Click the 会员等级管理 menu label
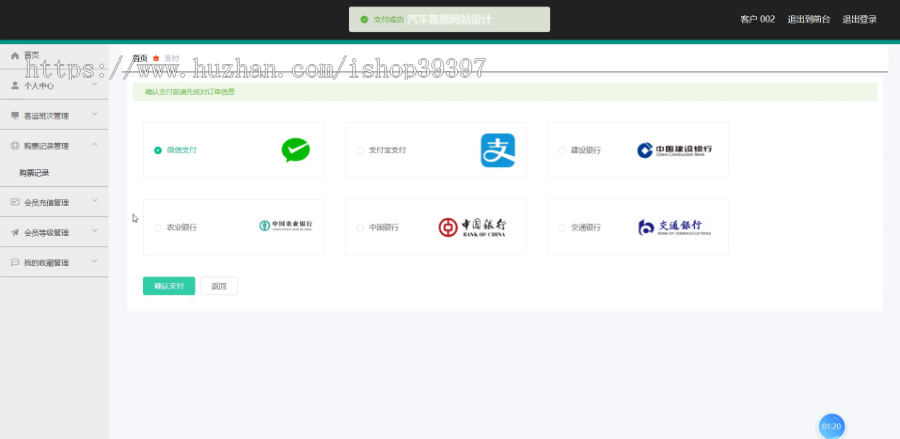The width and height of the screenshot is (900, 439). coord(46,232)
